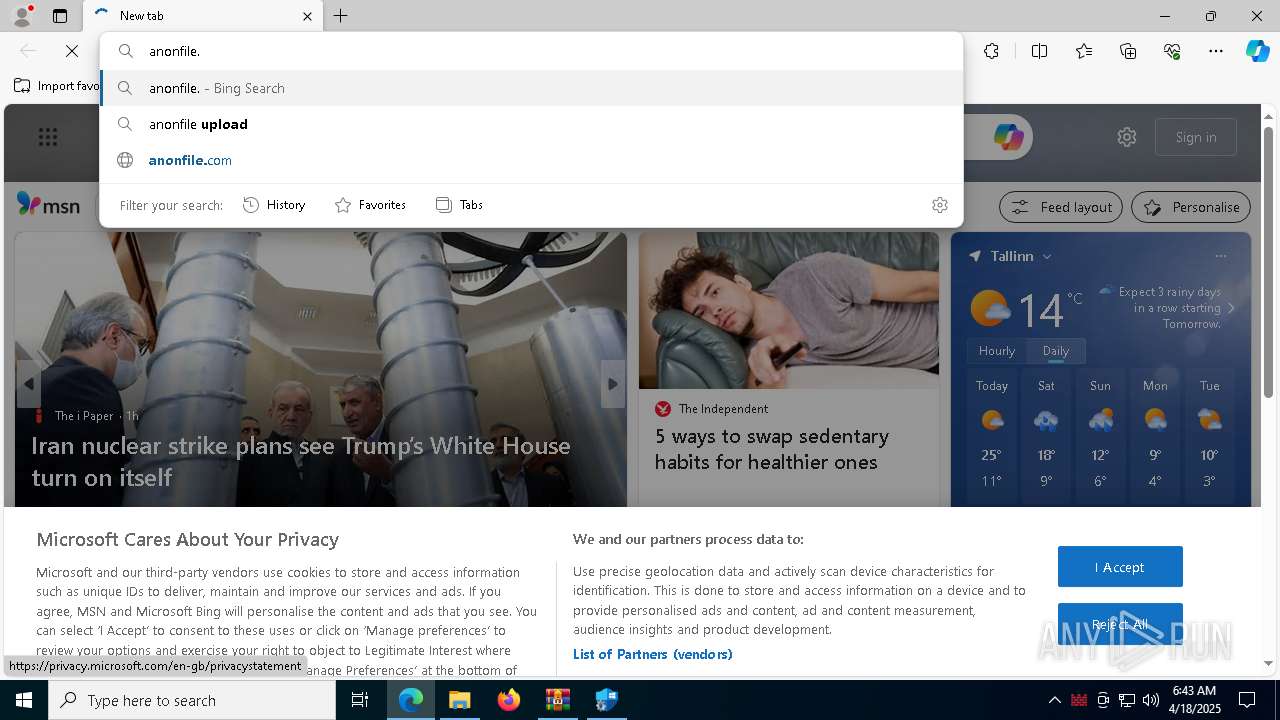Open the Copilot sidebar icon

pos(1257,51)
